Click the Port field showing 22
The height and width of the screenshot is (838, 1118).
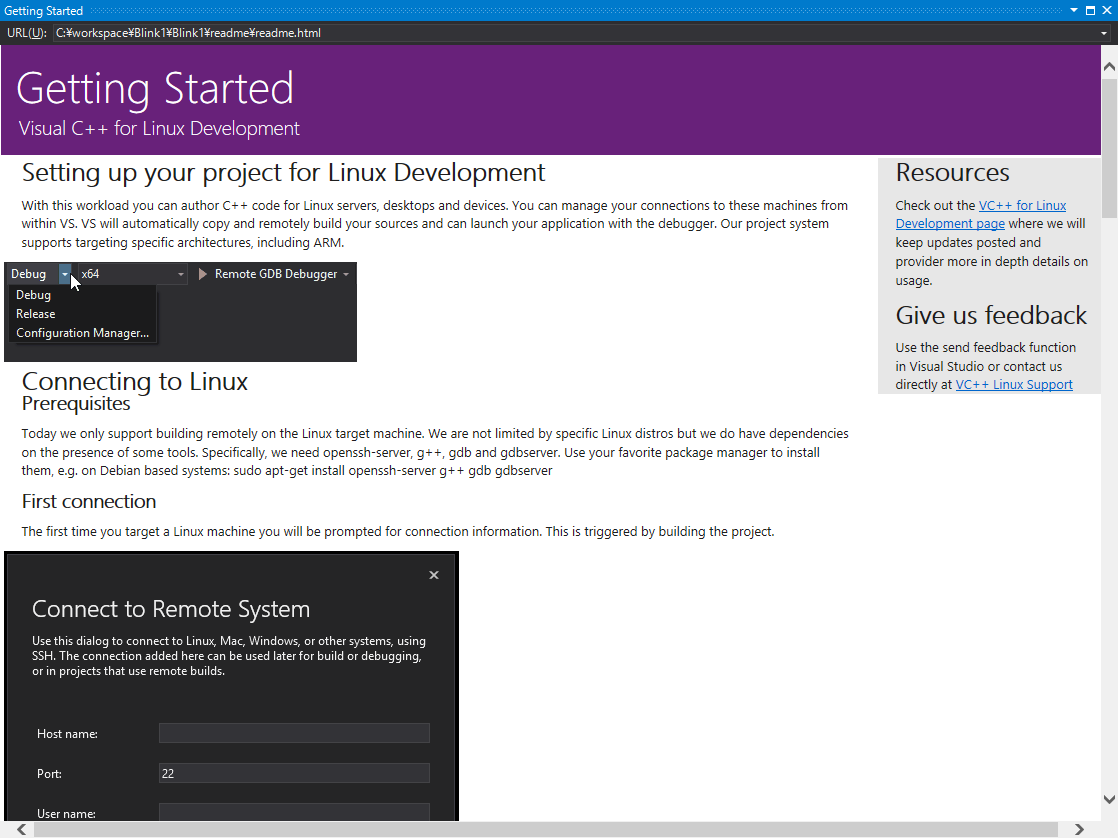[x=294, y=773]
